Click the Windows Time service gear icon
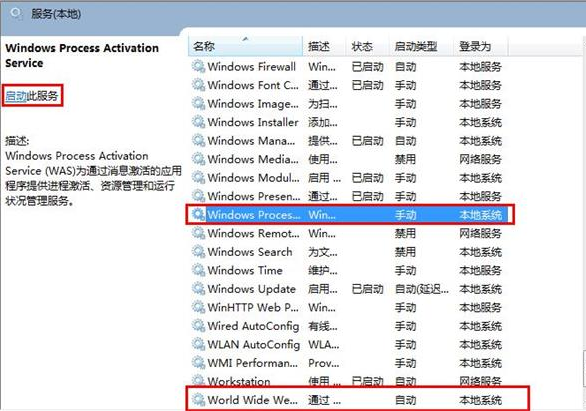This screenshot has height=411, width=586. click(x=198, y=270)
